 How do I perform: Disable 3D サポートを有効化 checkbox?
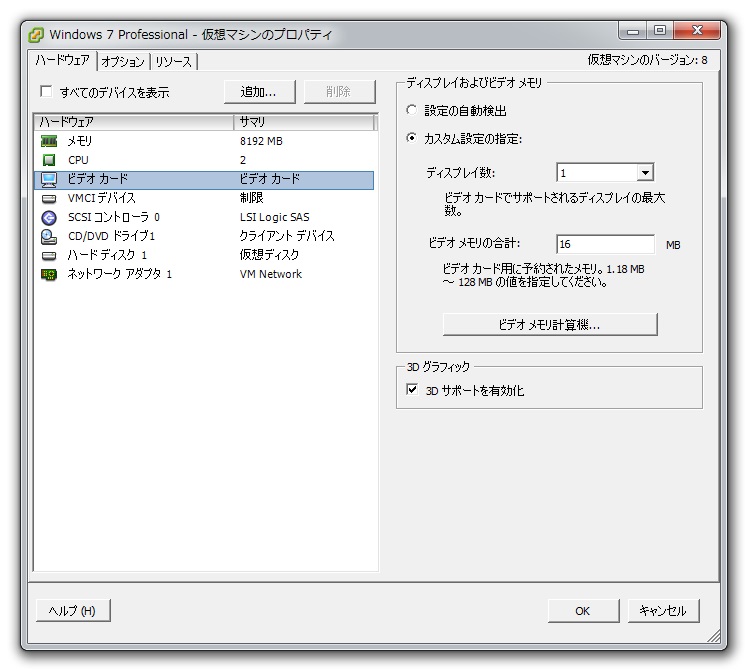tap(412, 389)
